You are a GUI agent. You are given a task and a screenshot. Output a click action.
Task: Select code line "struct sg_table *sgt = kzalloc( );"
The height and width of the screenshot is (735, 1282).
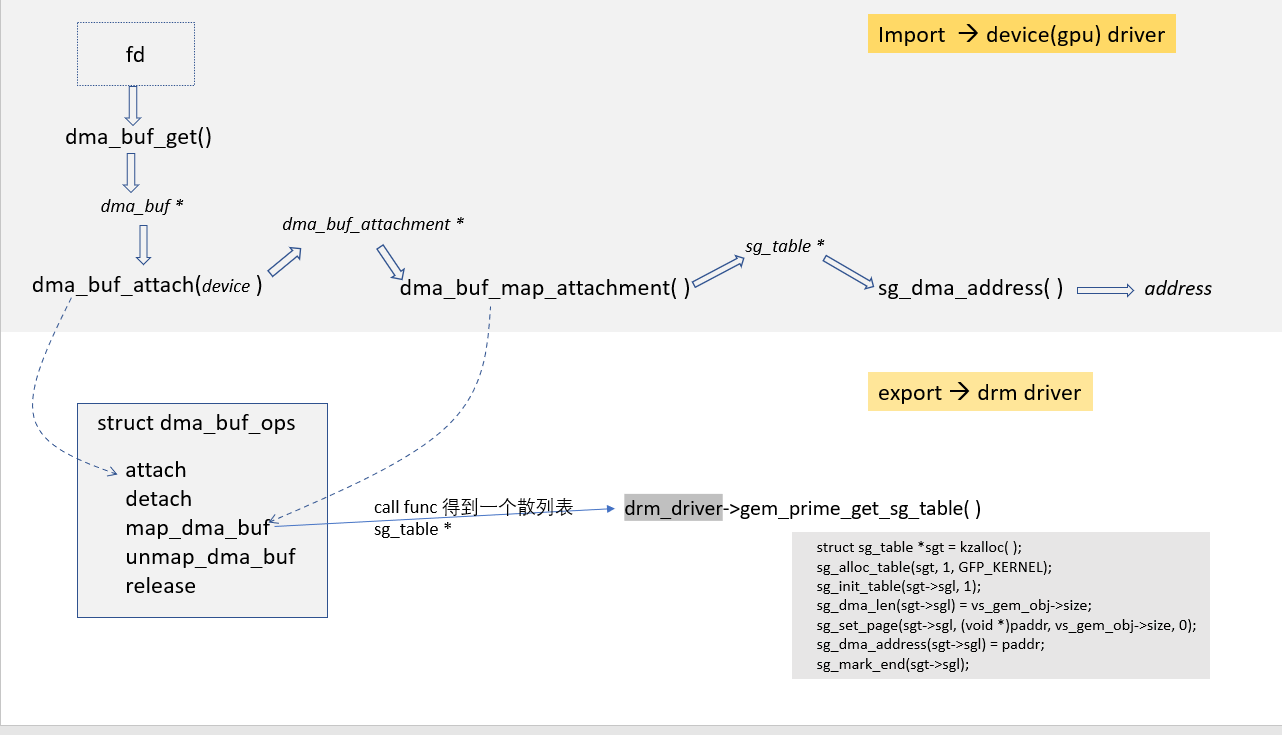(919, 547)
